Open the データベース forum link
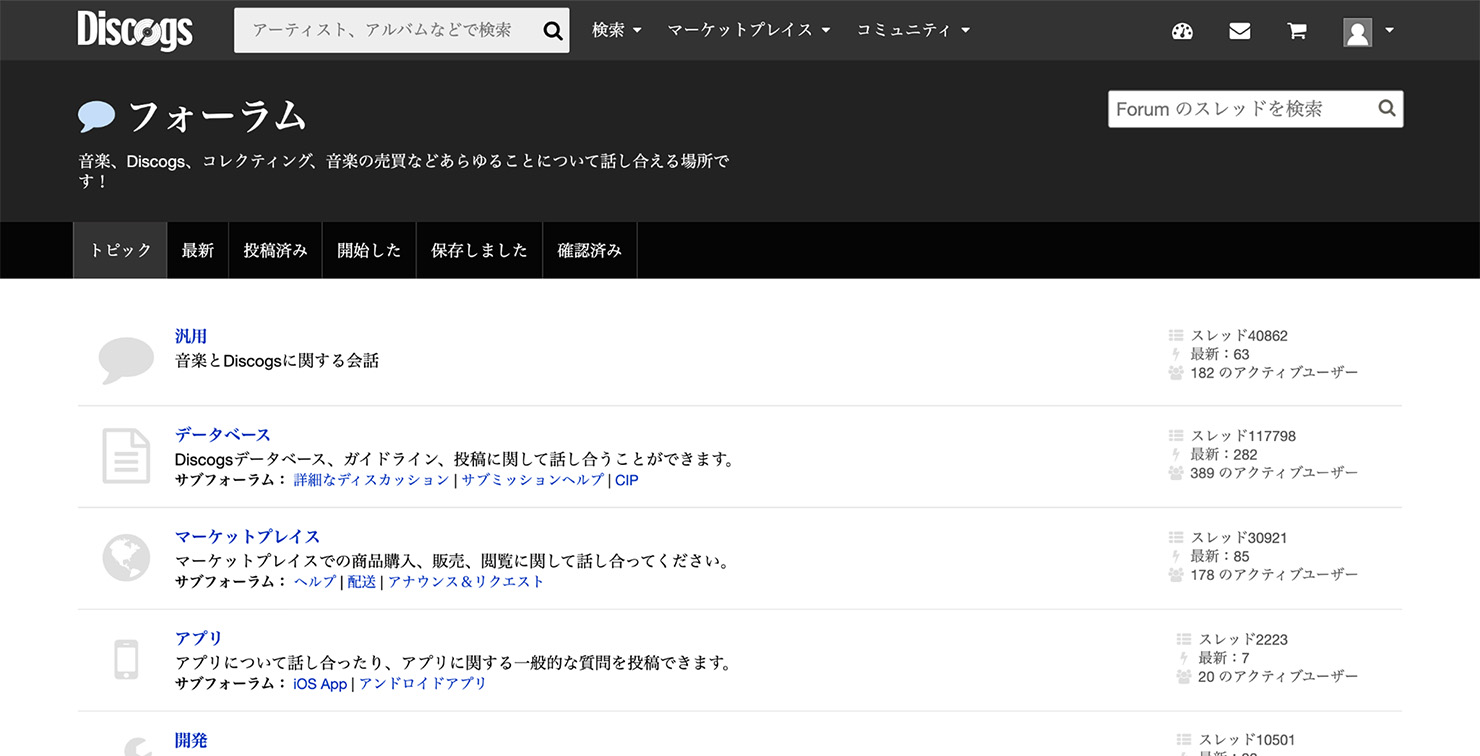The height and width of the screenshot is (756, 1480). click(223, 435)
